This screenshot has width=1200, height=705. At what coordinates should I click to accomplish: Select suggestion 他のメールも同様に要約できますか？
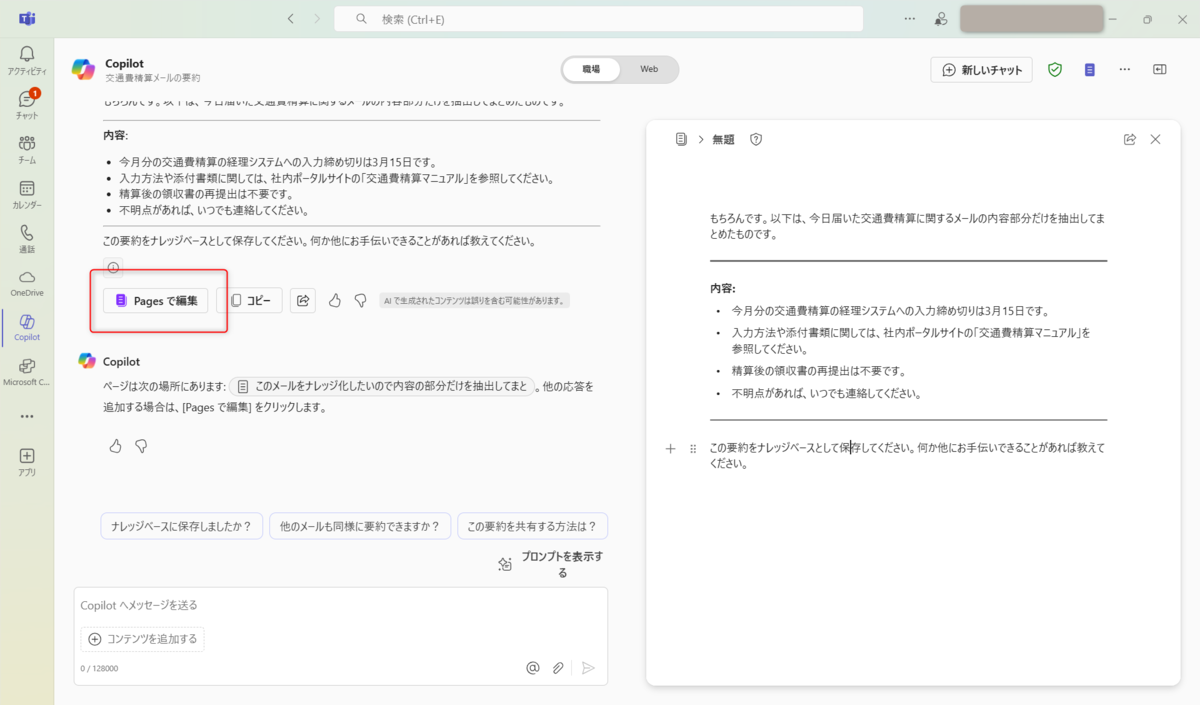click(x=360, y=526)
